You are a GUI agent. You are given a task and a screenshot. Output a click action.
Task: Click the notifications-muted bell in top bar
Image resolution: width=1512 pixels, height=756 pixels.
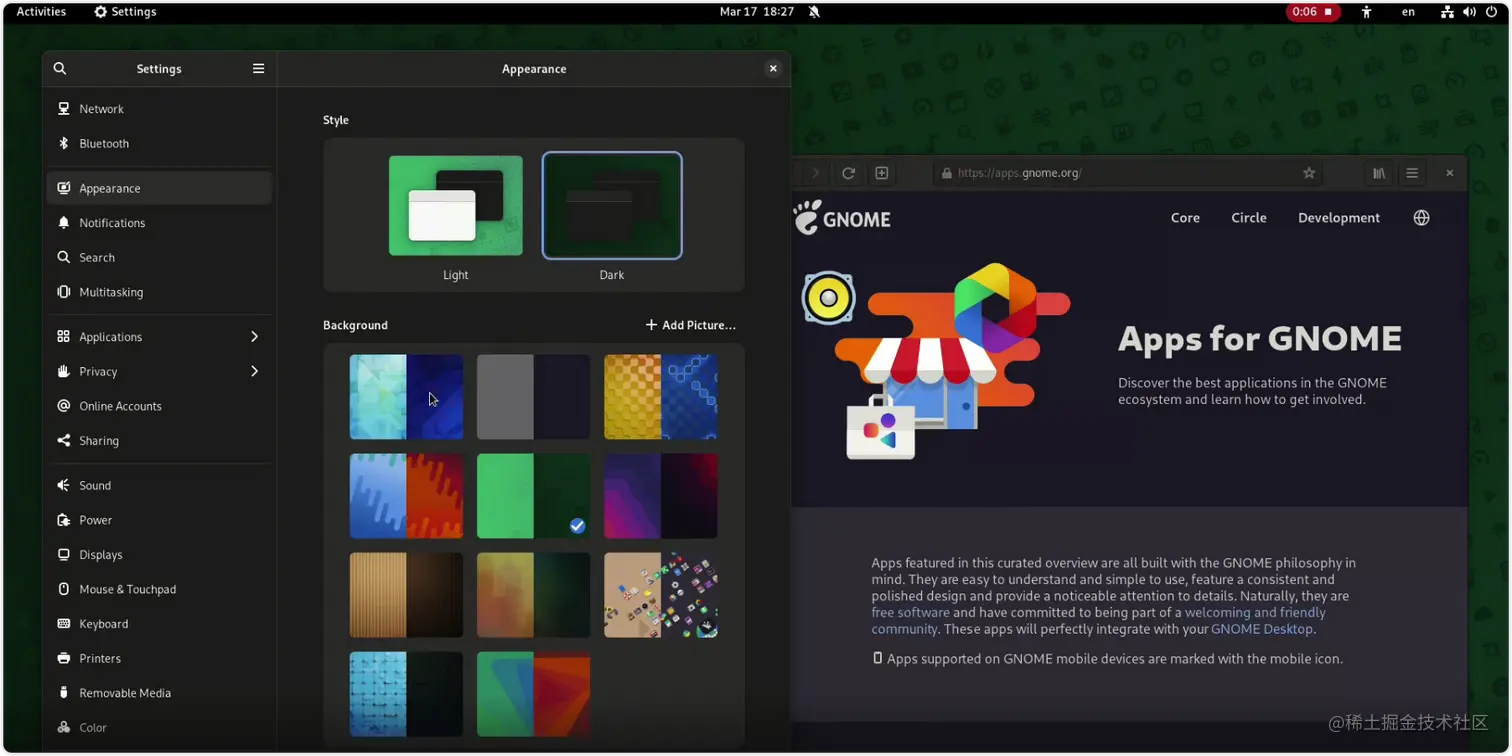pos(814,12)
